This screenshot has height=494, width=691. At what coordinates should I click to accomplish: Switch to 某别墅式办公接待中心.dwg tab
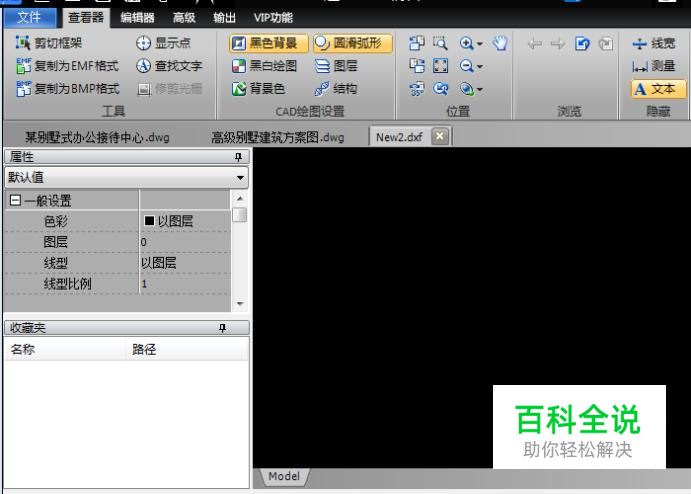pos(97,137)
